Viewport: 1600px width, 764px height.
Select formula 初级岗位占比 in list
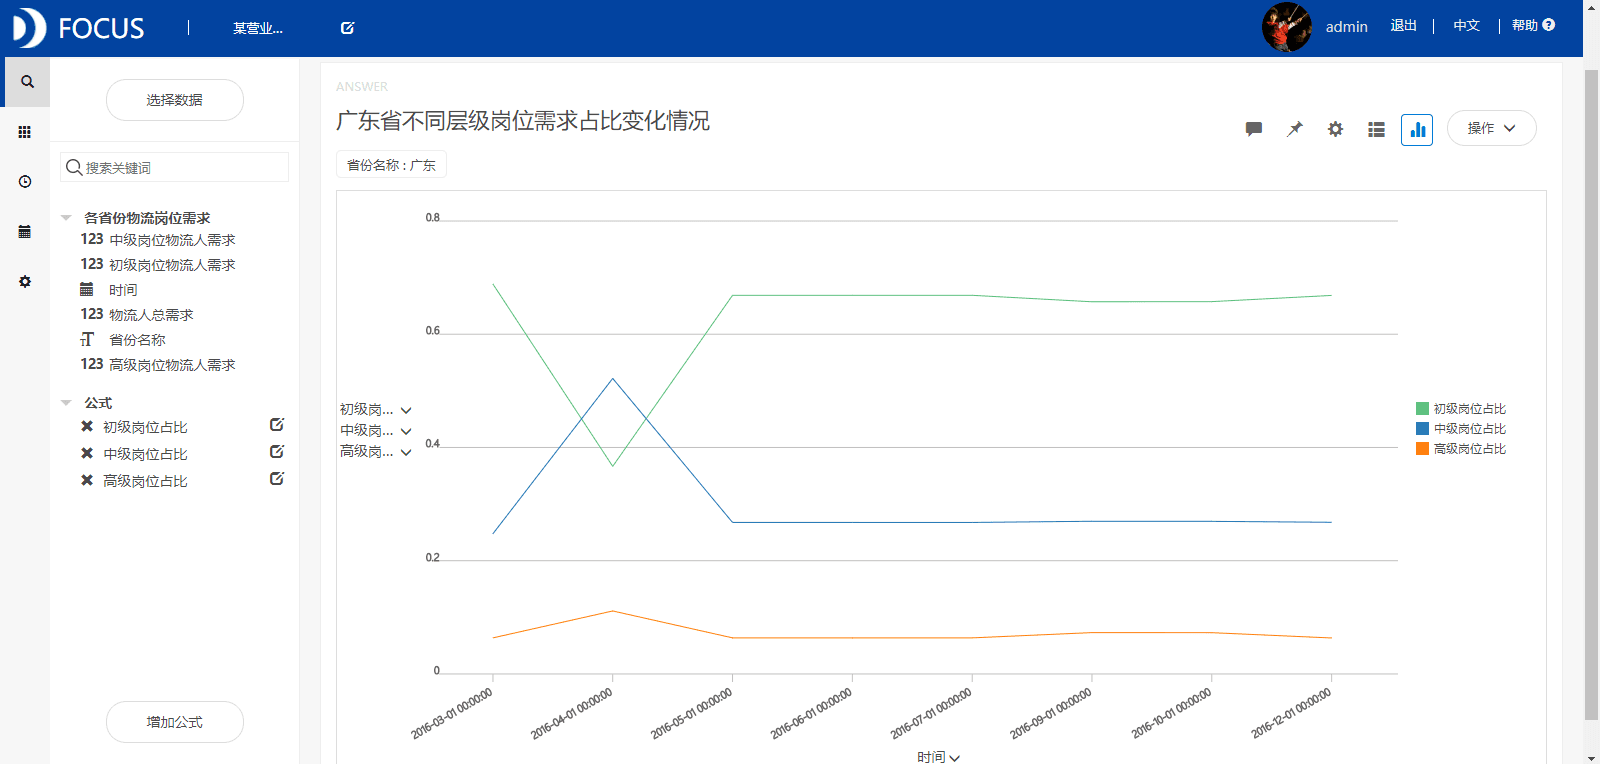point(145,427)
